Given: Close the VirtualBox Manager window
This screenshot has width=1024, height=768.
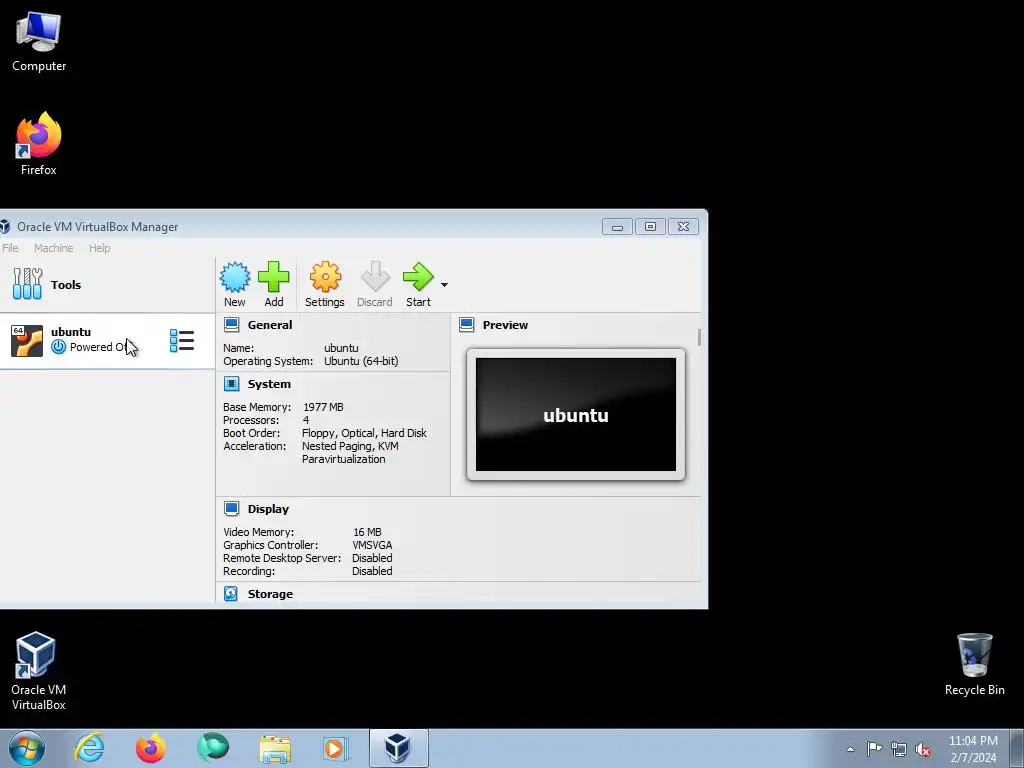Looking at the screenshot, I should pos(683,227).
